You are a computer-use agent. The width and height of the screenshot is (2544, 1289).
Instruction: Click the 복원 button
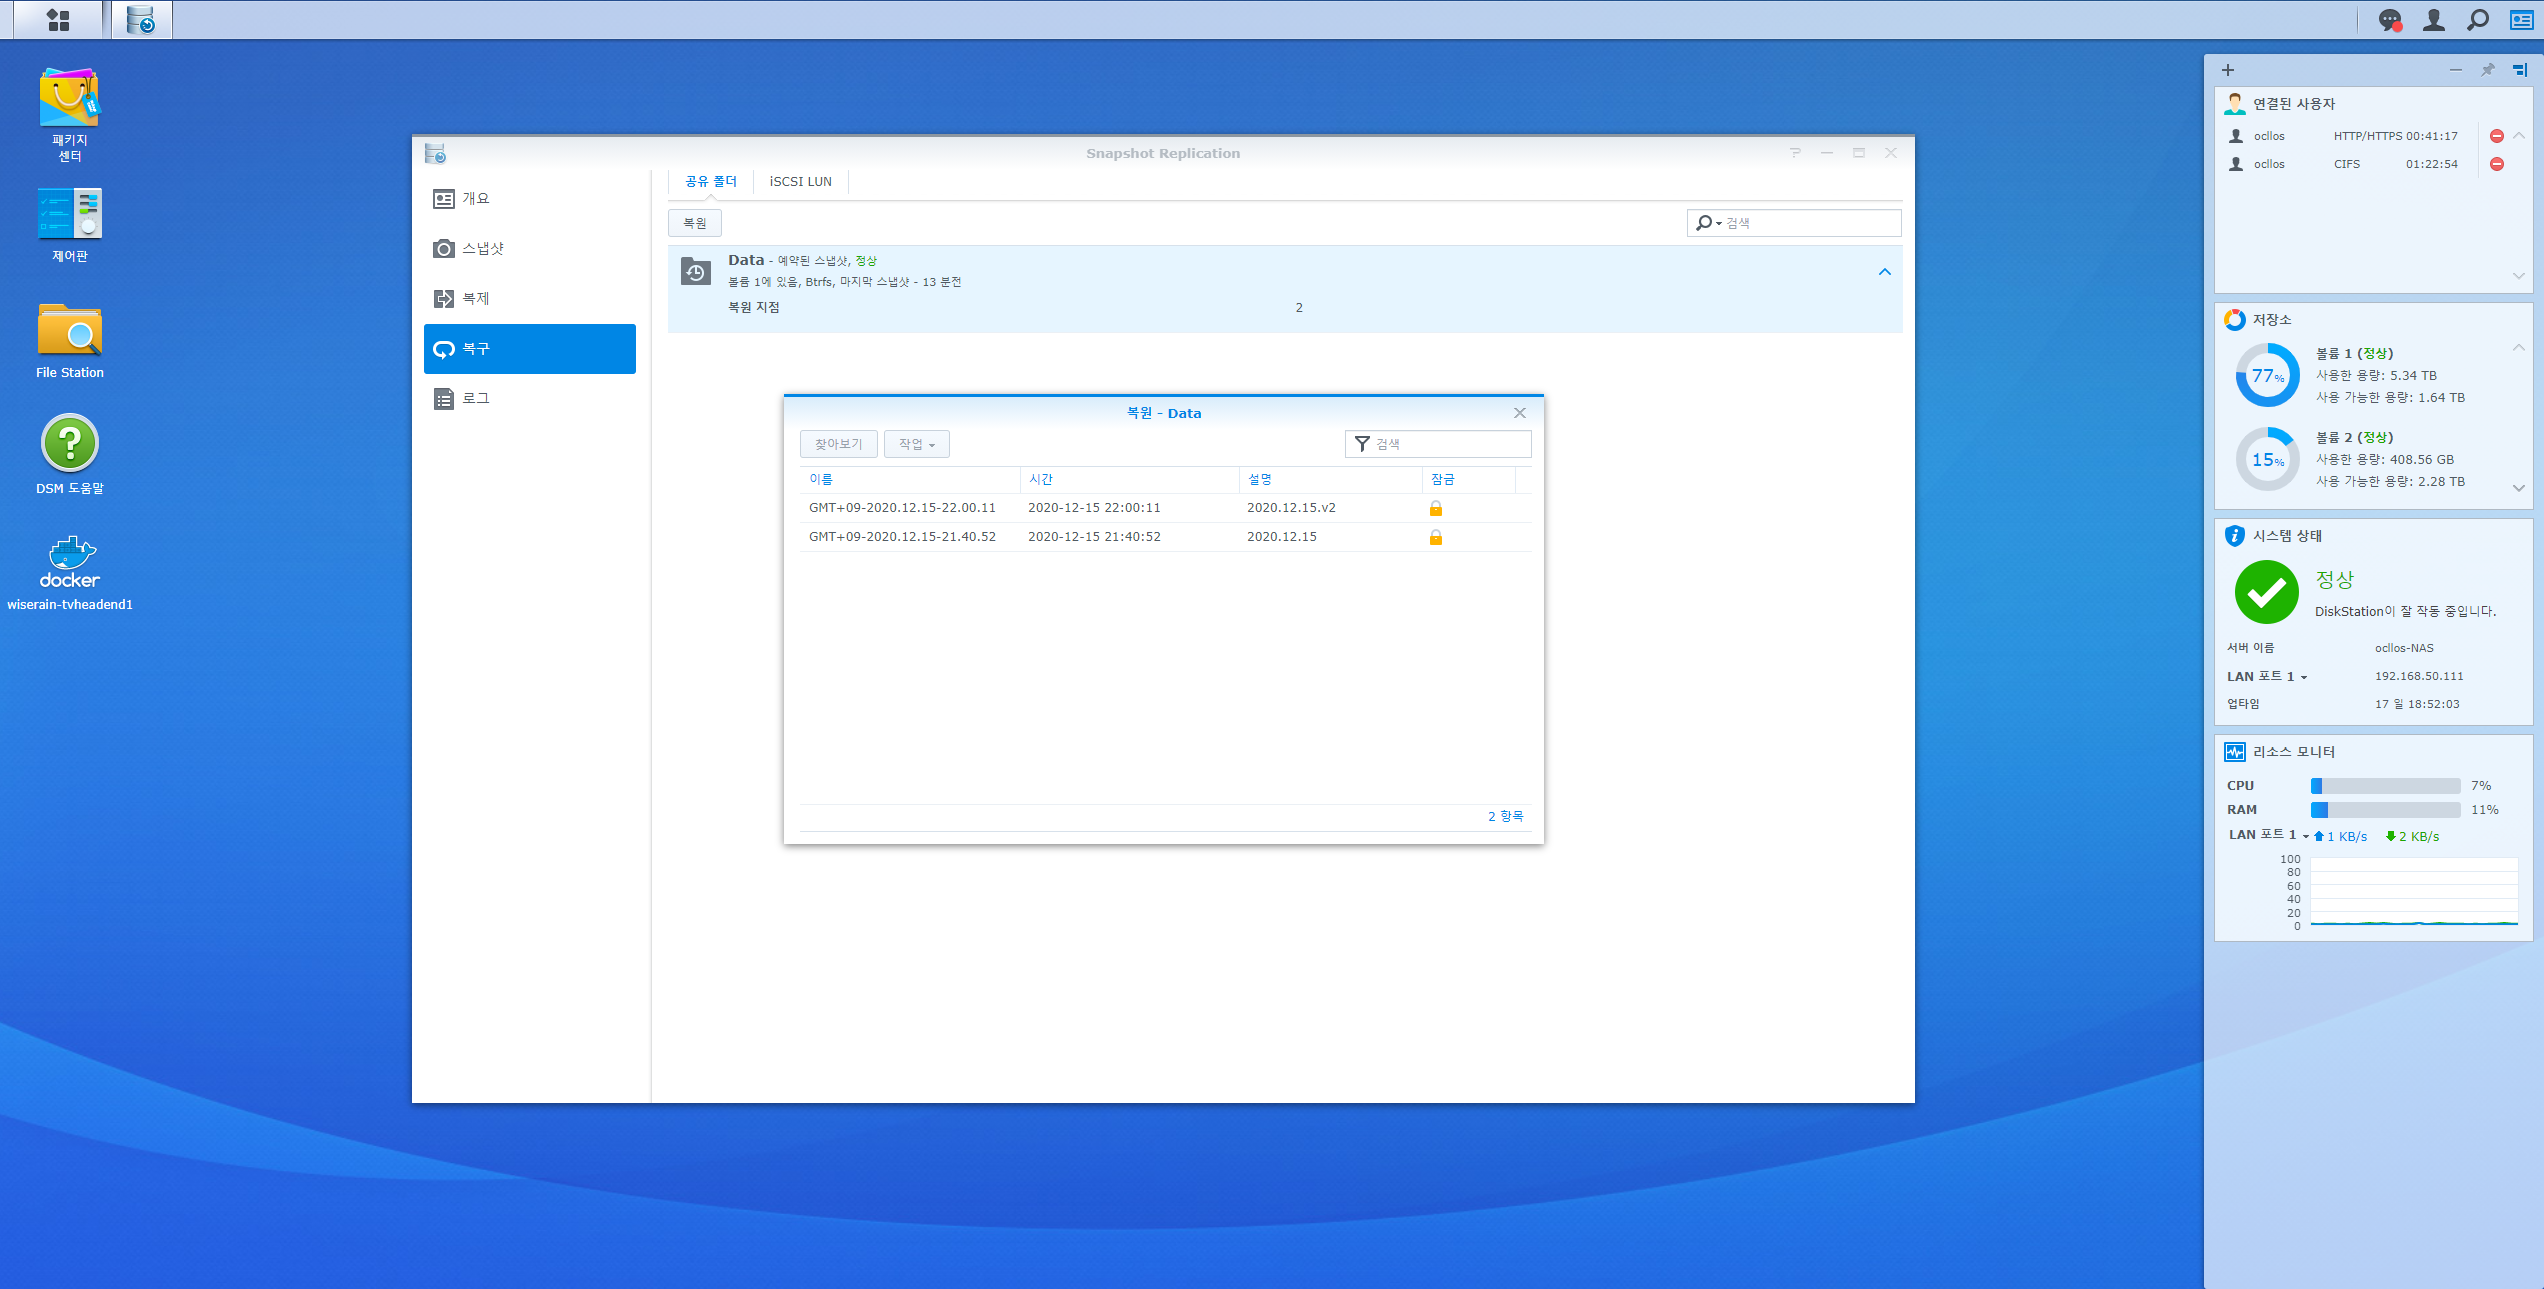pos(694,223)
